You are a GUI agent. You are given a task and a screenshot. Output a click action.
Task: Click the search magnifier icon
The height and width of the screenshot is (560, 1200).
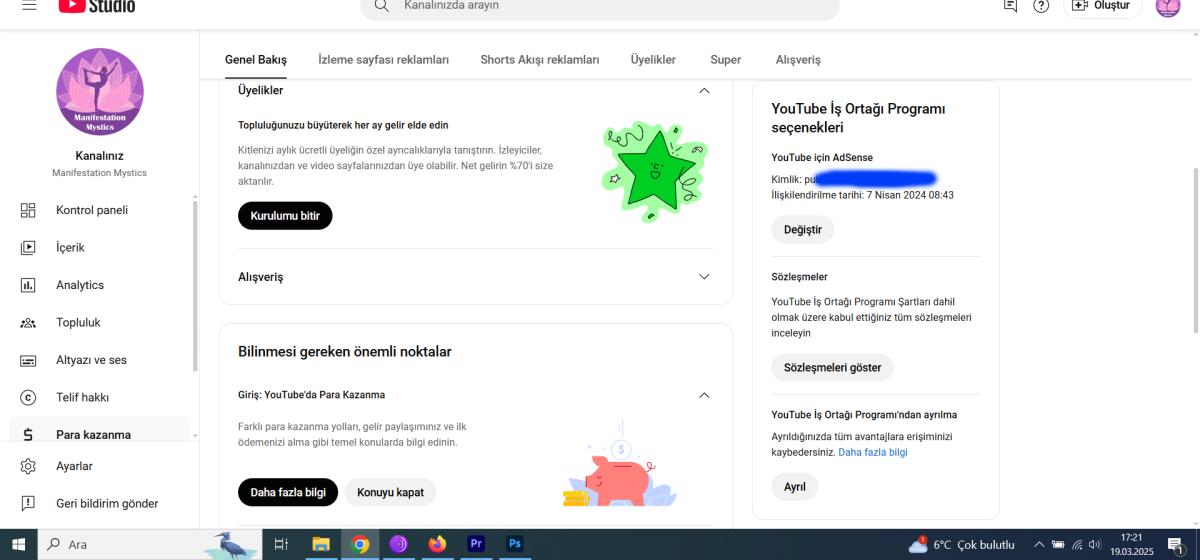point(381,5)
